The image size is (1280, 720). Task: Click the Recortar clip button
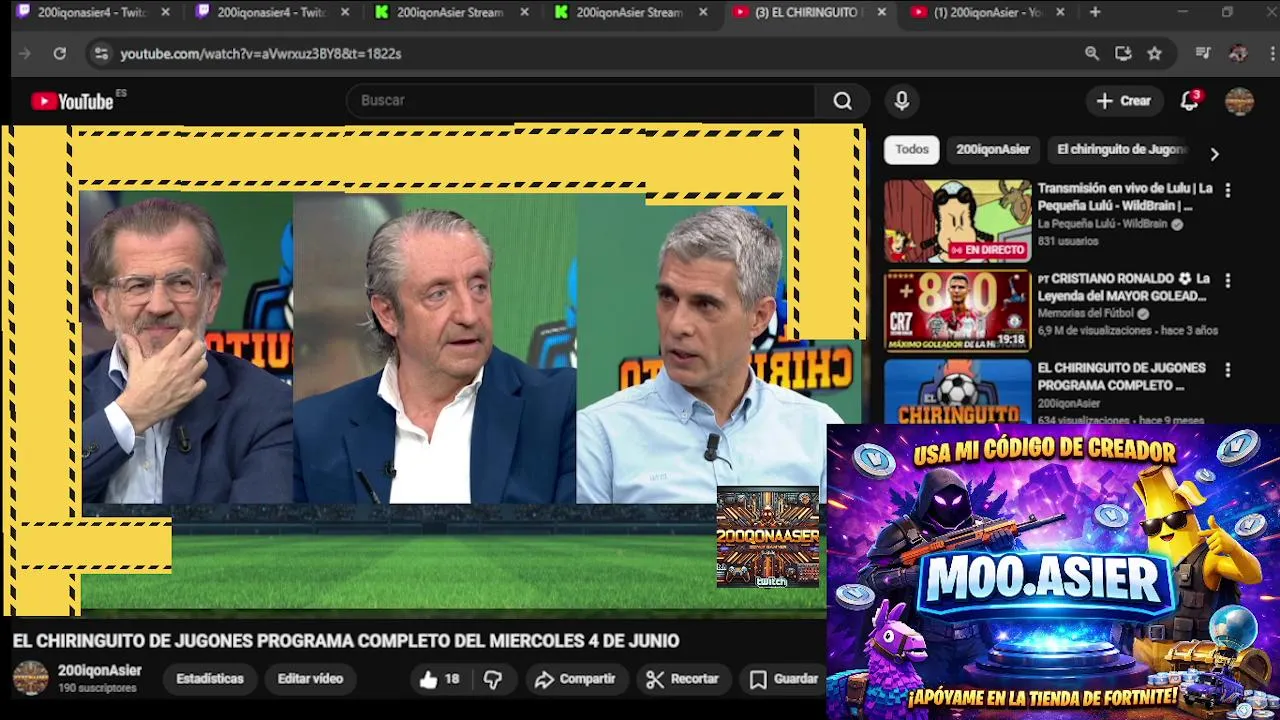(683, 679)
